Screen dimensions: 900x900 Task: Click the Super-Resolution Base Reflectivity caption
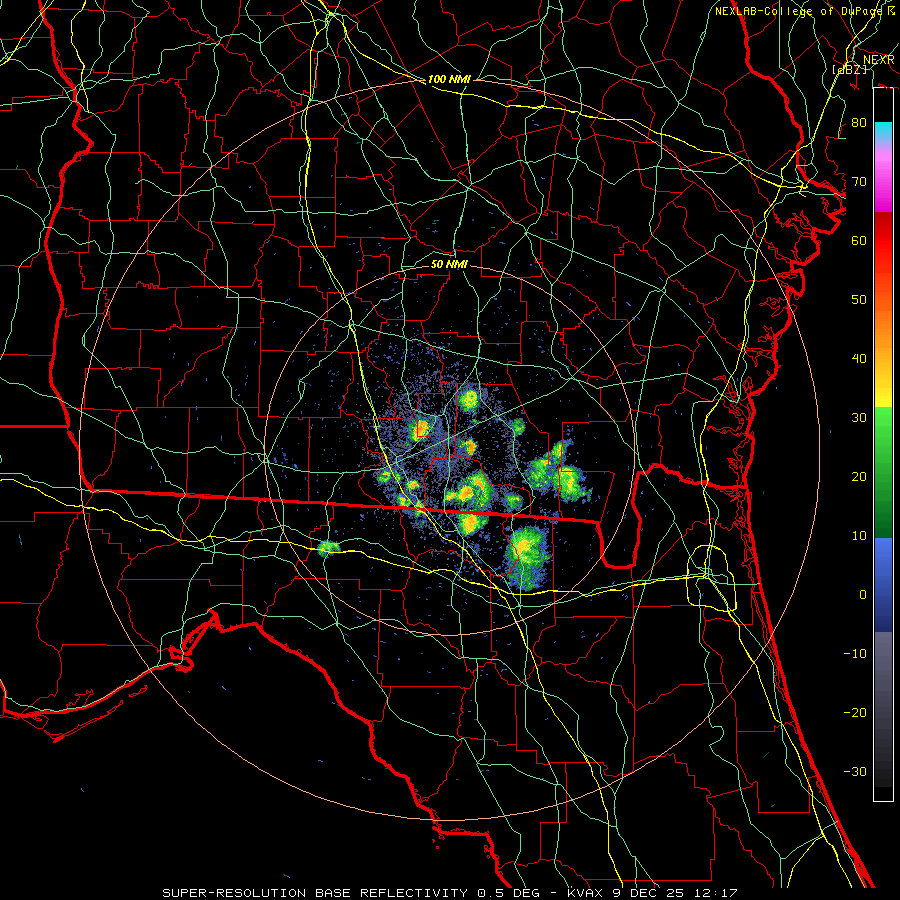point(449,893)
